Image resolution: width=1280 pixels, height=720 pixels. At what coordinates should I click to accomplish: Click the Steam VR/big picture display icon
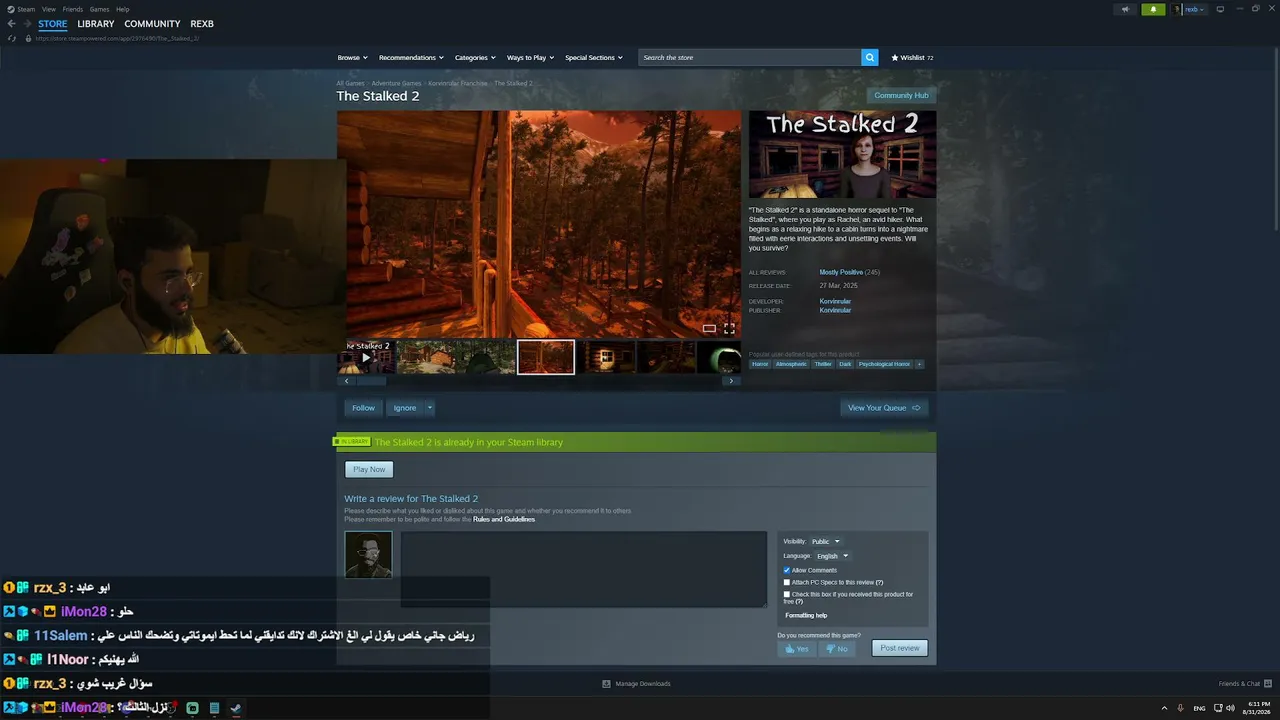(x=1220, y=9)
